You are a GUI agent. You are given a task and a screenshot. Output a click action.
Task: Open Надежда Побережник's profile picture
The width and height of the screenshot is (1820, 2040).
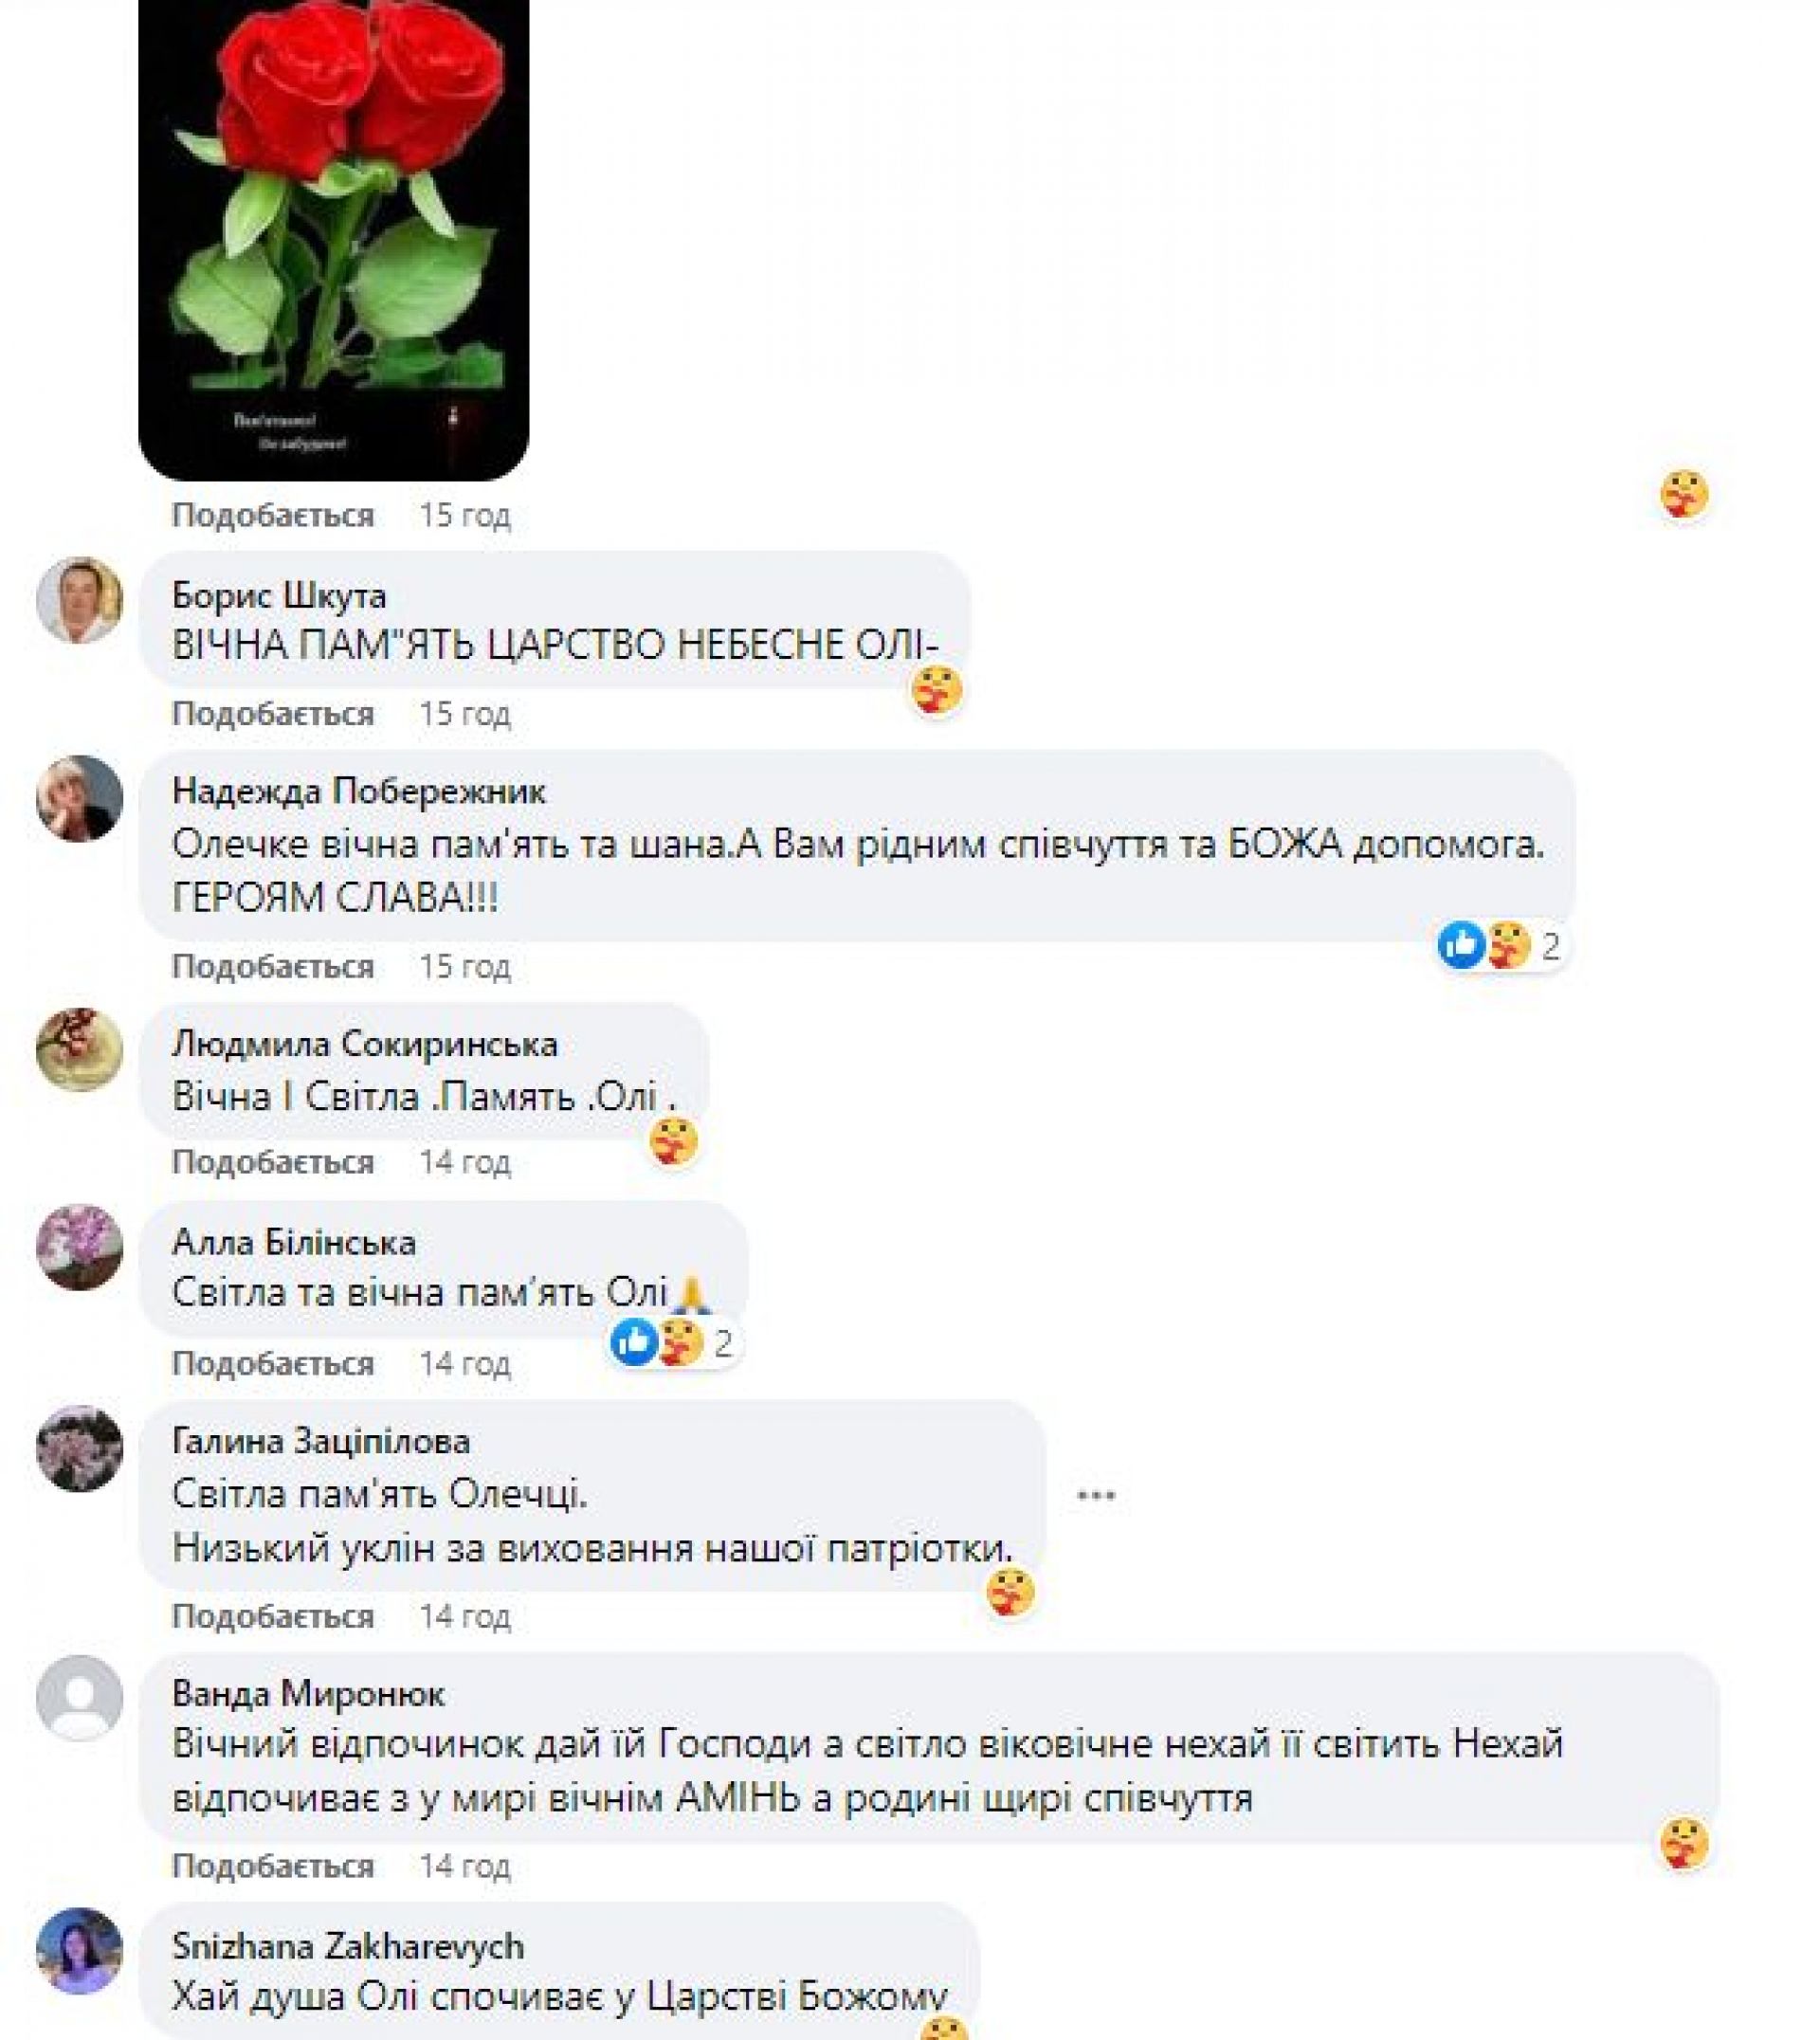[79, 798]
